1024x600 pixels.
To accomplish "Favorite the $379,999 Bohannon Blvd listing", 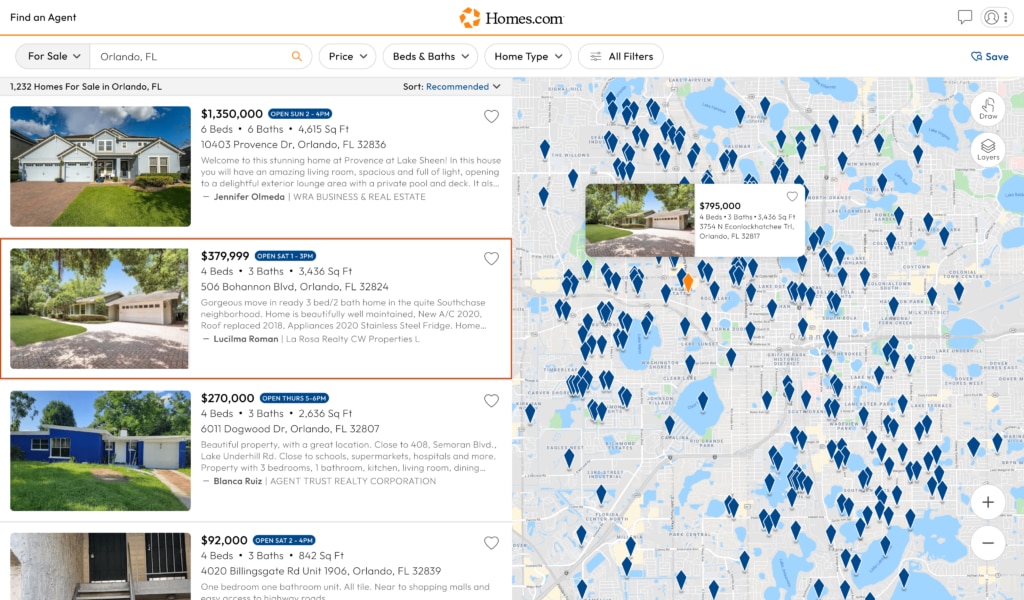I will point(491,258).
